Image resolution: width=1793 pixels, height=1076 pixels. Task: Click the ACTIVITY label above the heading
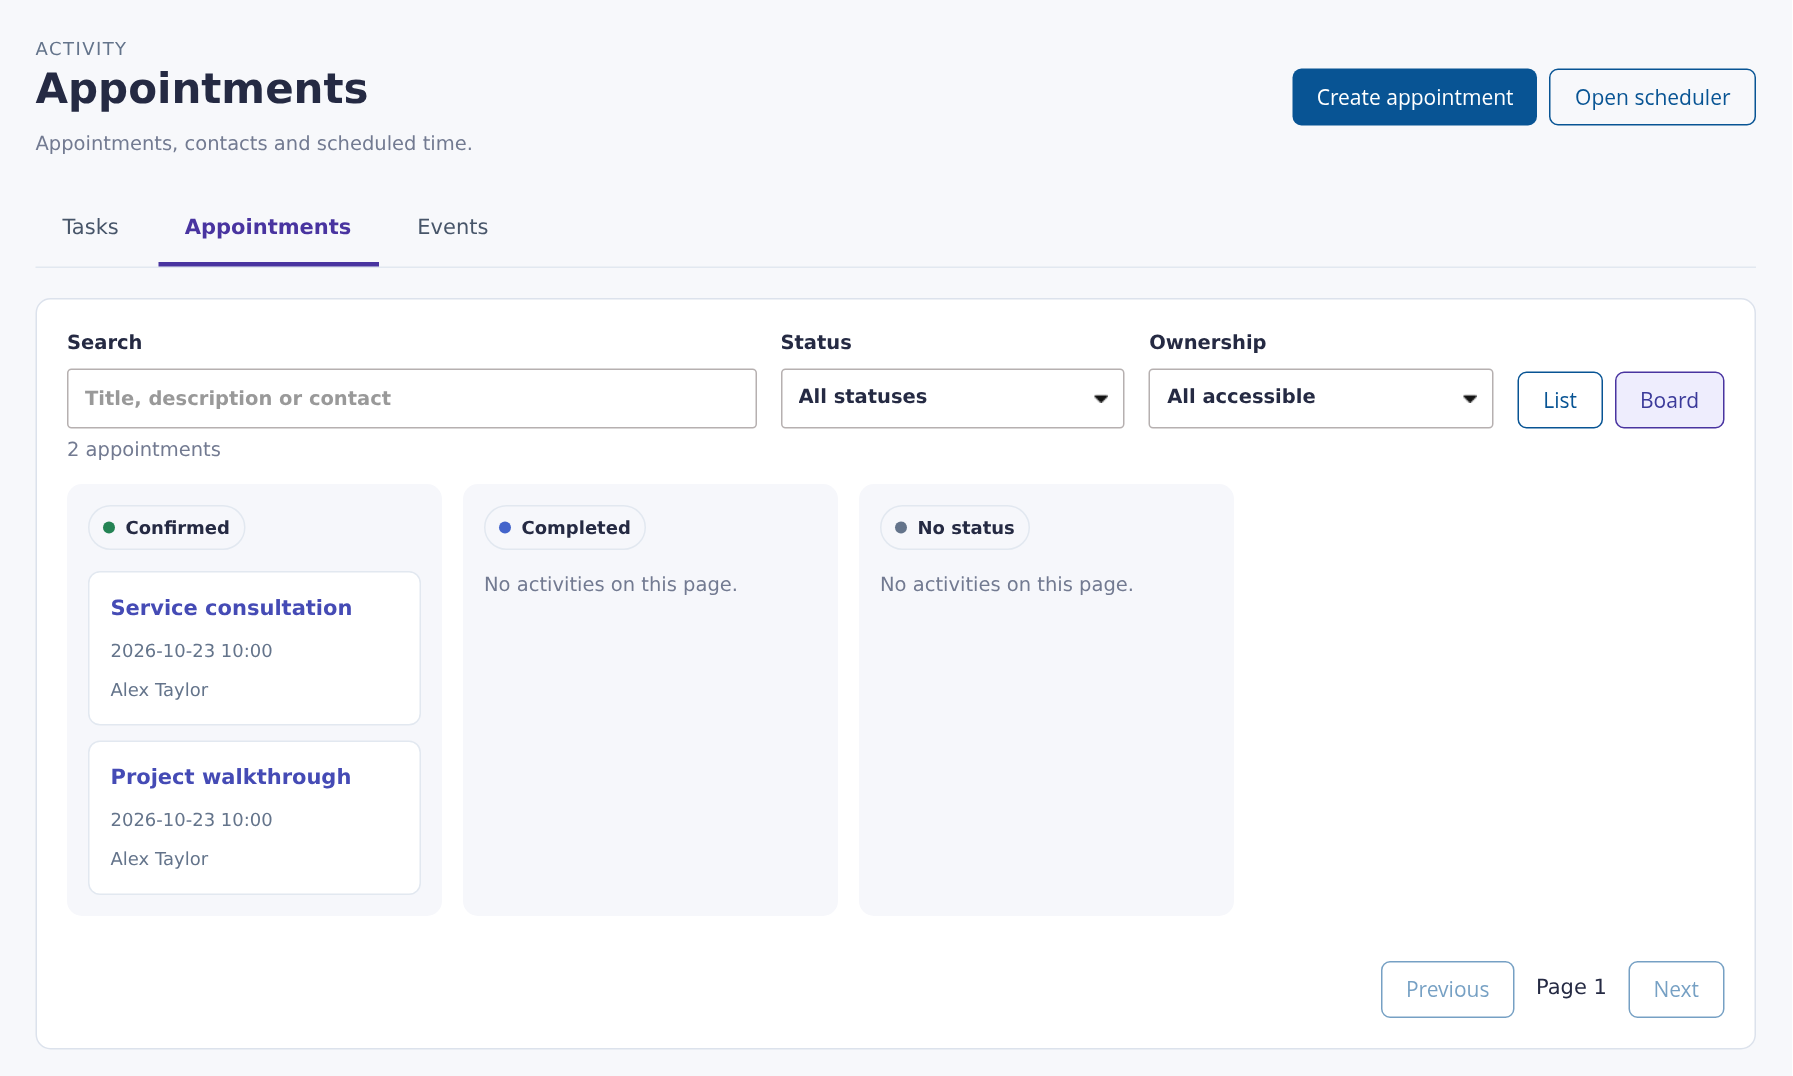[81, 49]
